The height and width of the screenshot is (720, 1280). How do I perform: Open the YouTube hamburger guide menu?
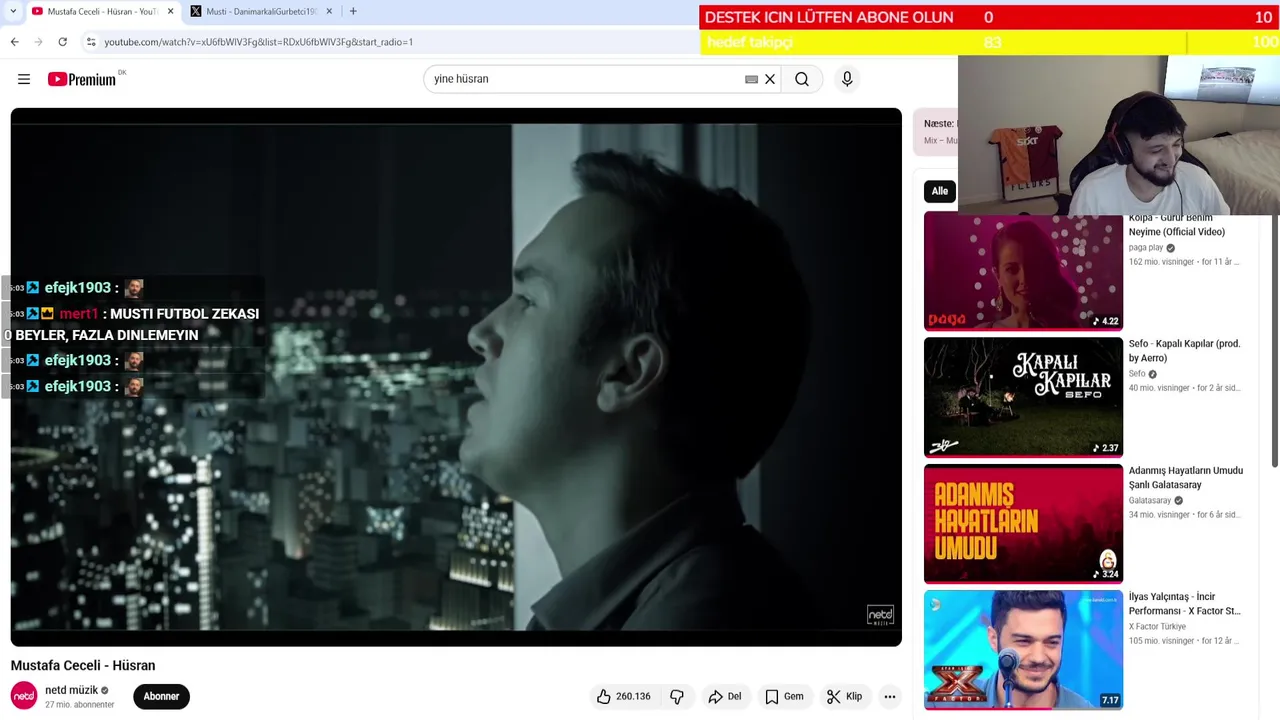coord(24,79)
